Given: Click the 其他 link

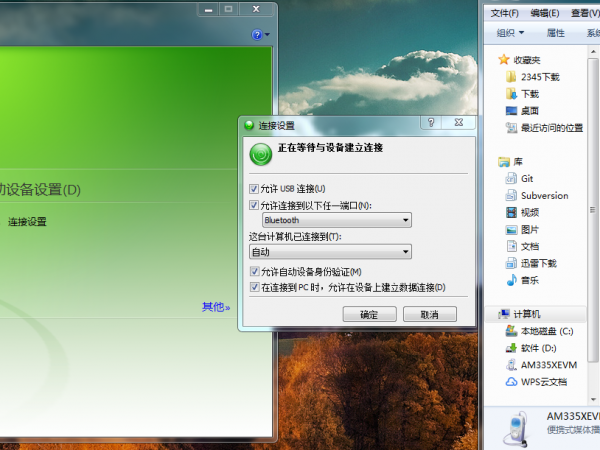Looking at the screenshot, I should [x=214, y=307].
